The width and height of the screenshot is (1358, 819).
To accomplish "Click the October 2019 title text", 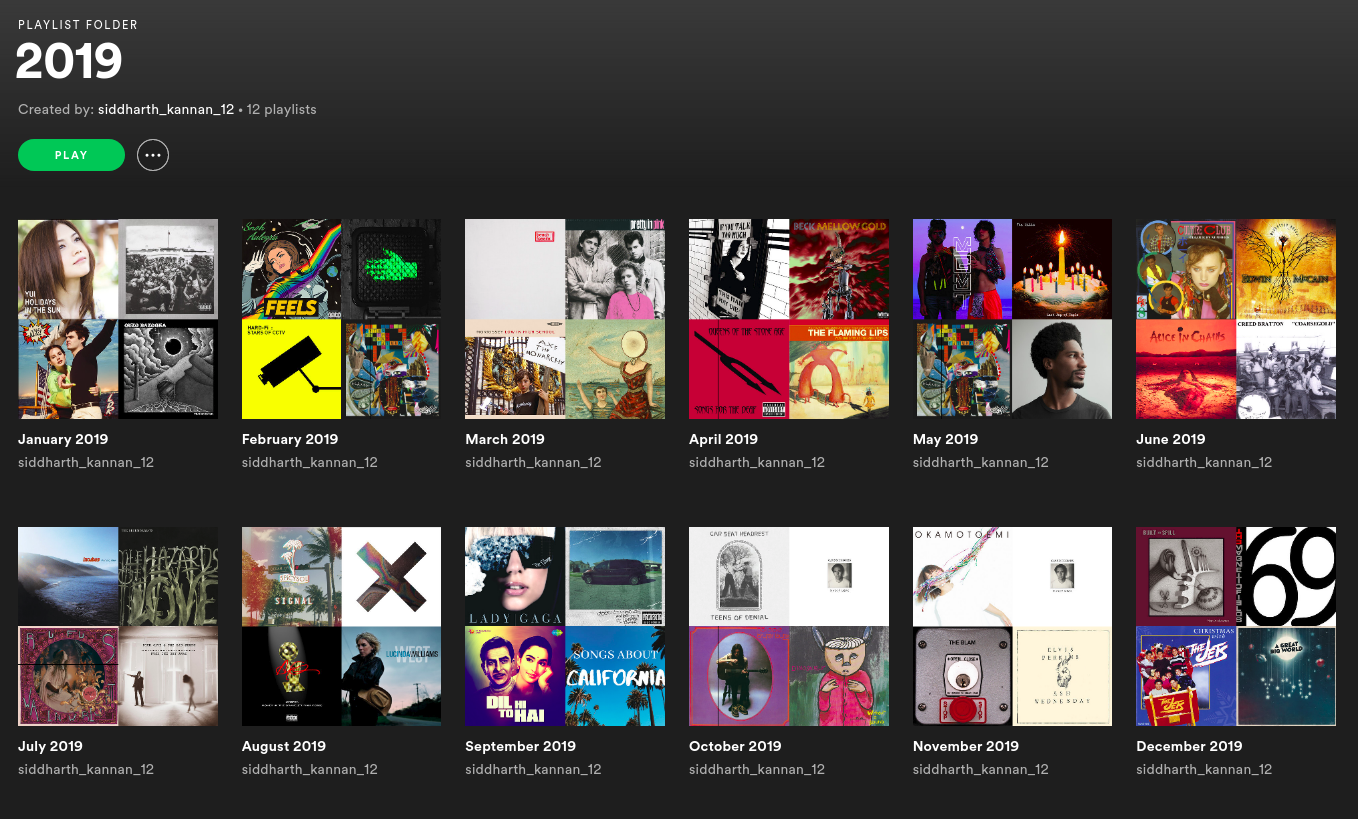I will pyautogui.click(x=735, y=746).
